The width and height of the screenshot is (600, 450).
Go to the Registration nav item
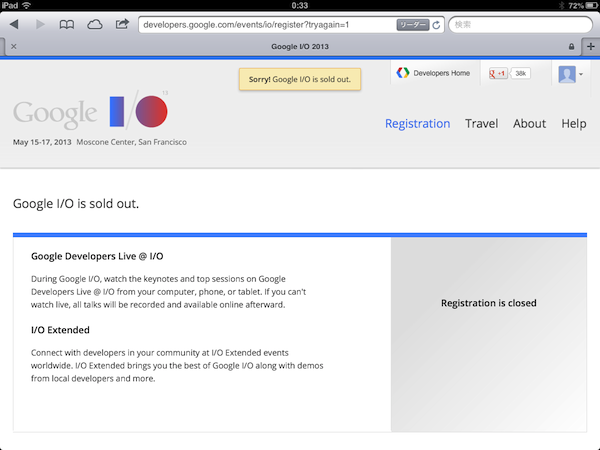(417, 124)
